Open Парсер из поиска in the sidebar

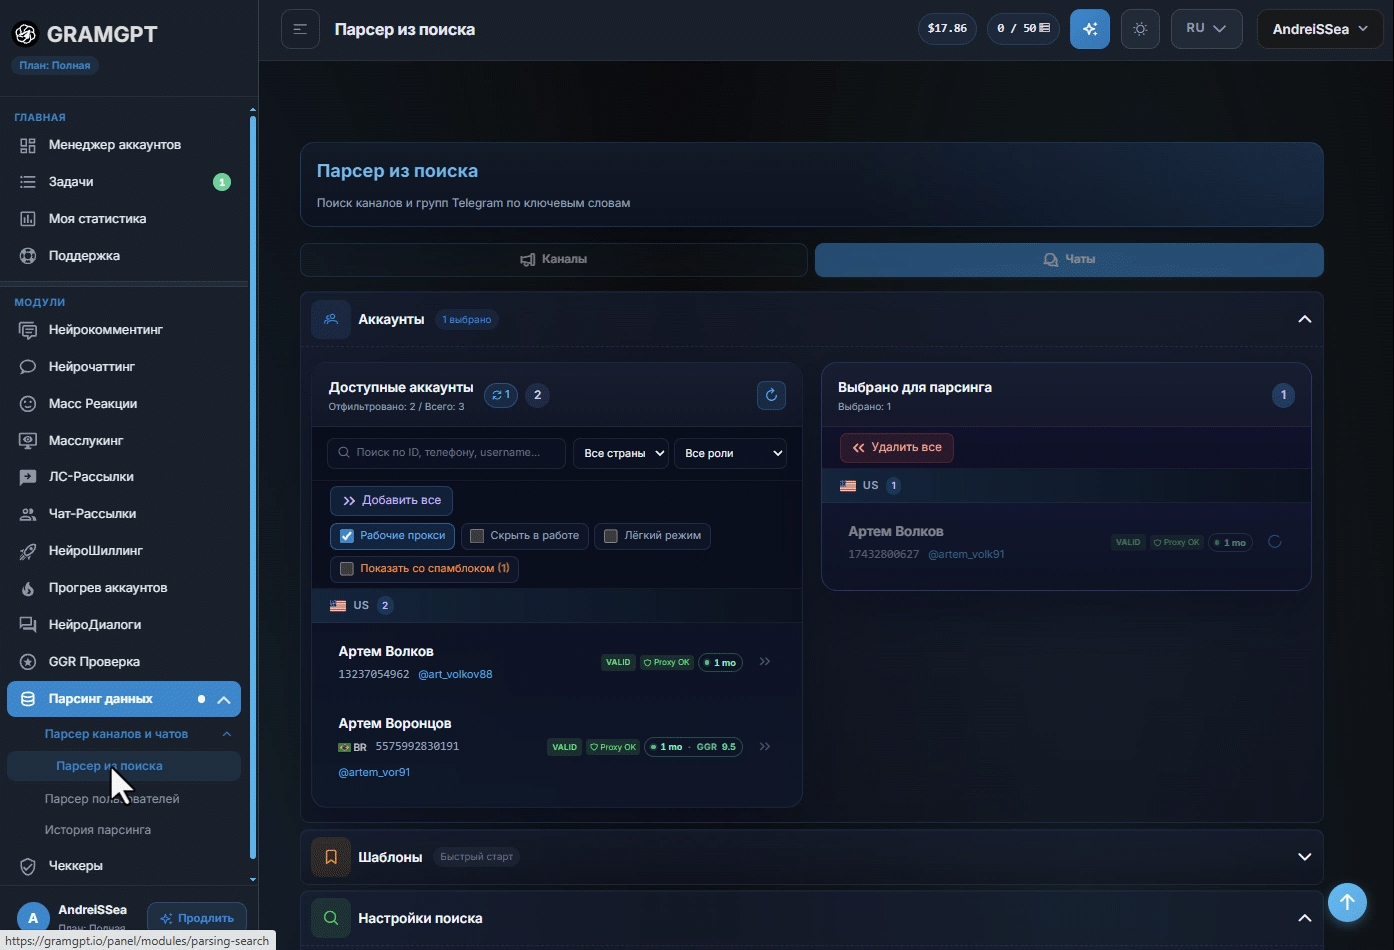click(124, 766)
